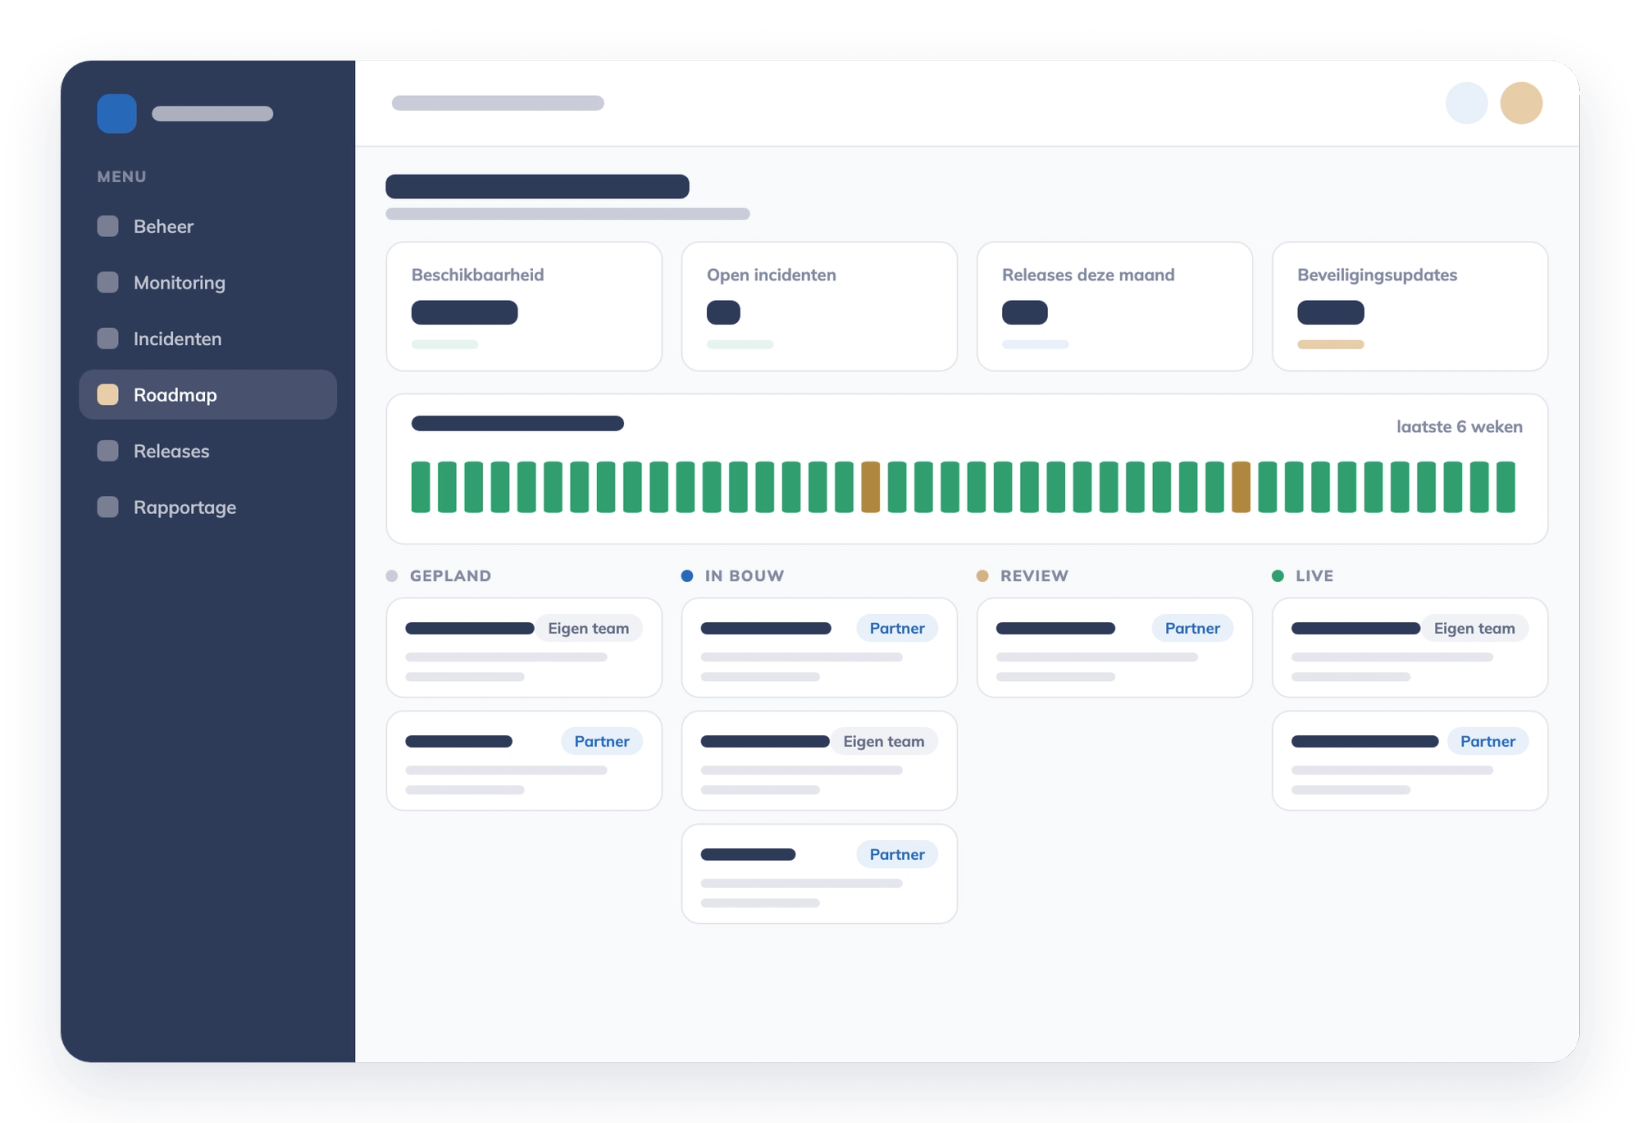Viewport: 1640px width, 1123px height.
Task: Click the light blue circle in header
Action: (x=1467, y=103)
